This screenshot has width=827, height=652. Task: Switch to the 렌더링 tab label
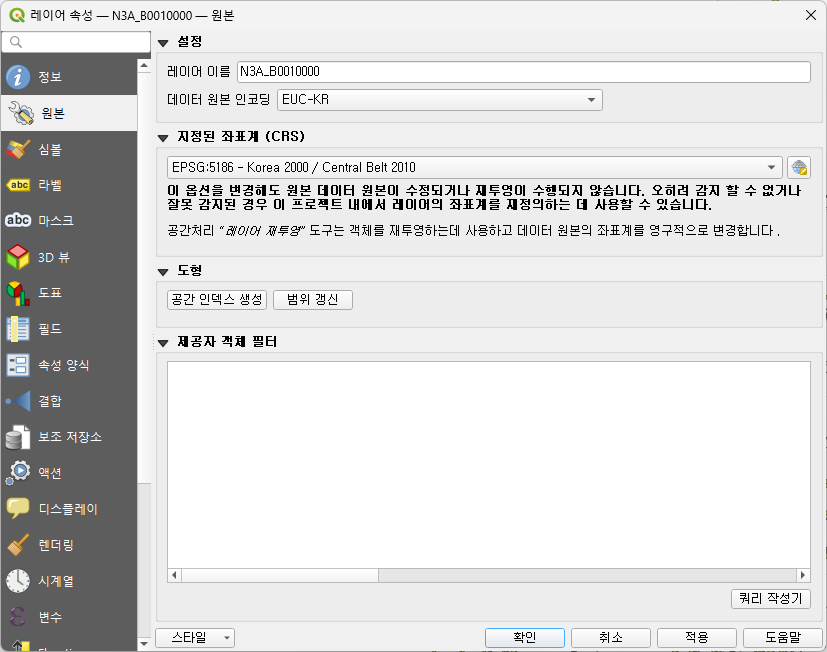tap(56, 545)
